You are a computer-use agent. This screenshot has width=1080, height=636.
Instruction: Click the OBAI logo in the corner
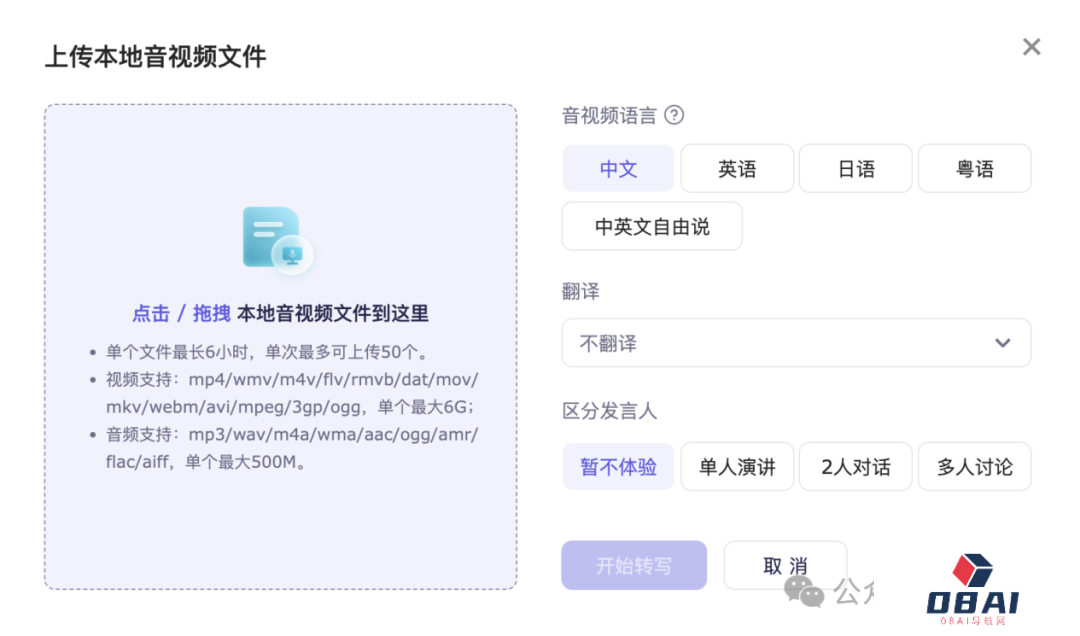coord(972,588)
